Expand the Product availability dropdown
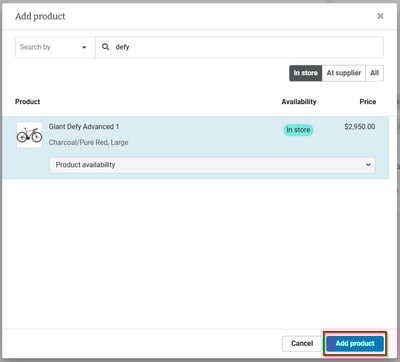The image size is (400, 362). coord(212,165)
